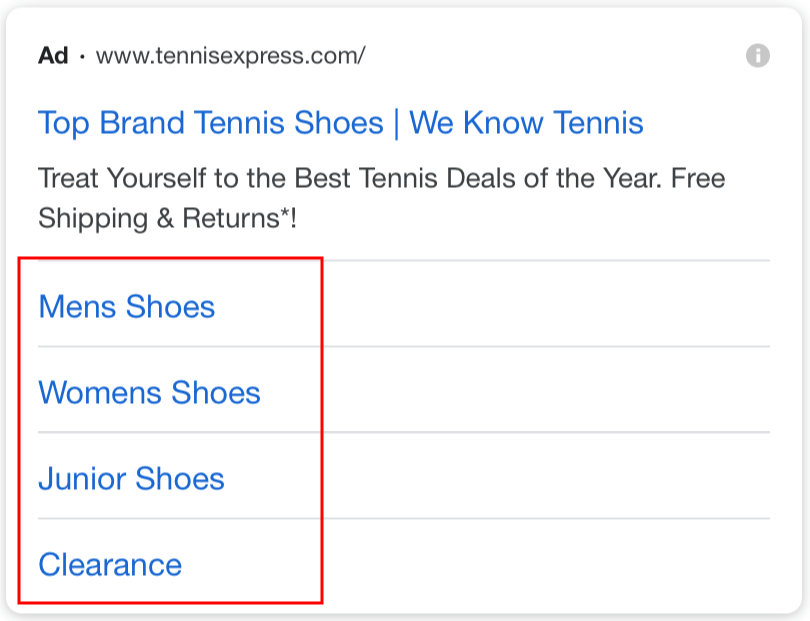The height and width of the screenshot is (621, 810).
Task: Tap empty space in the Junior Shoes row
Action: point(542,475)
